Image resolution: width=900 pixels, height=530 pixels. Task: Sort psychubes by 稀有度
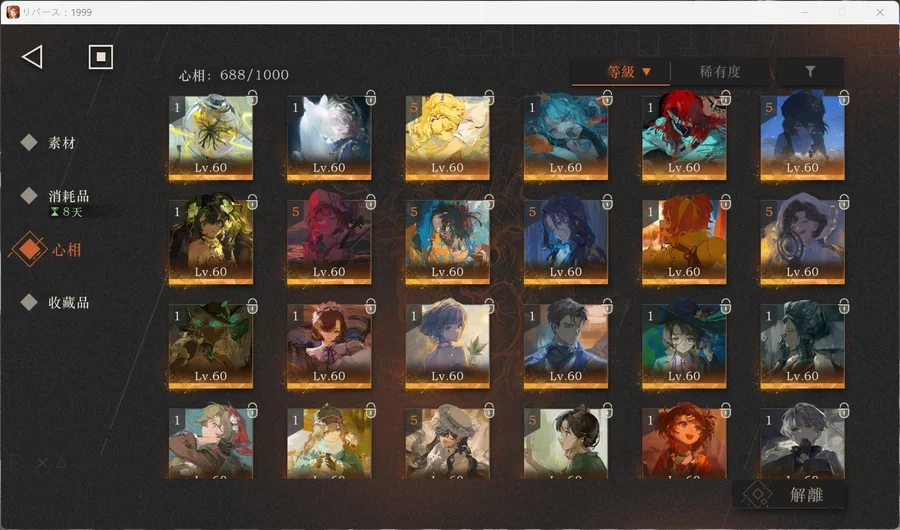tap(720, 72)
